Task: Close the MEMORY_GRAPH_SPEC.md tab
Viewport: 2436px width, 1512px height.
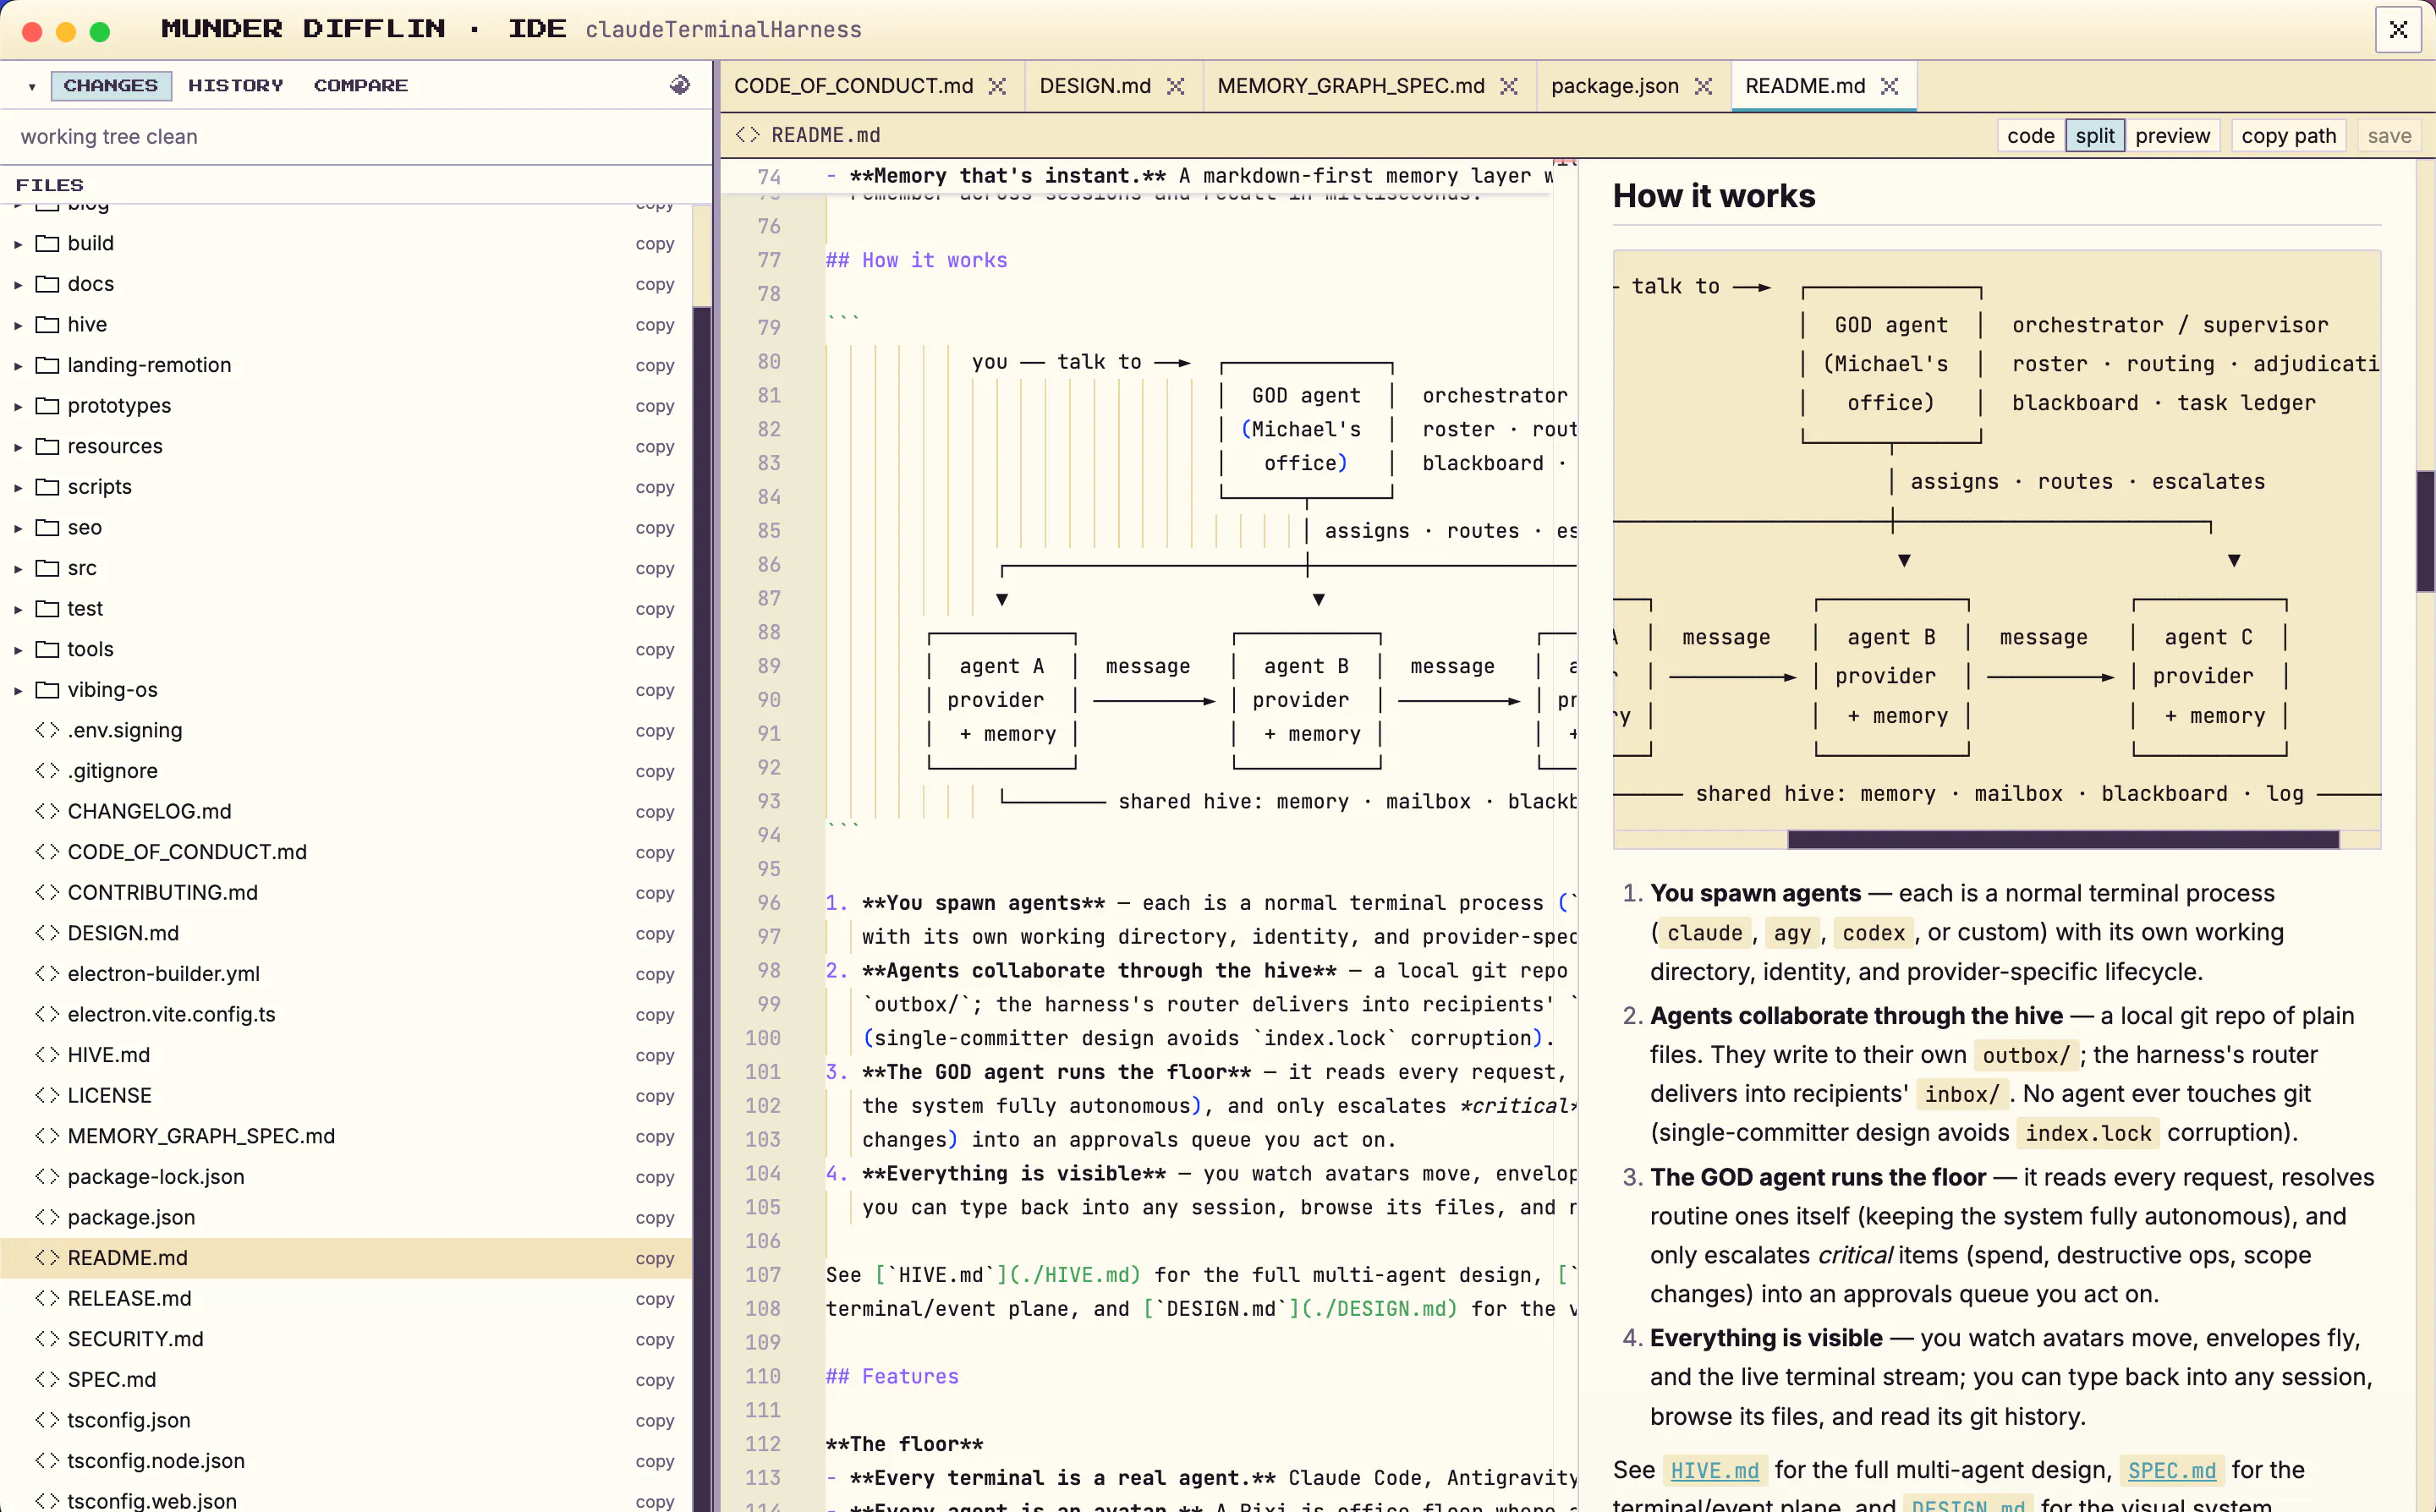Action: (1509, 86)
